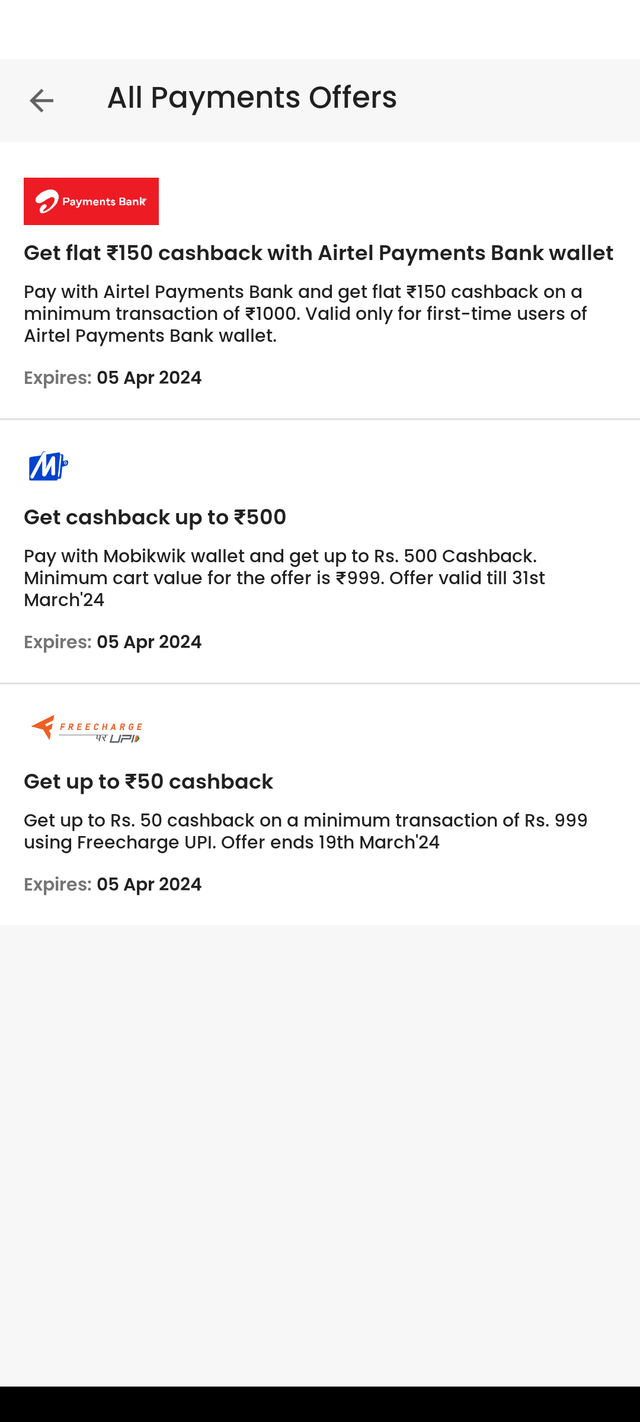
Task: Open the flat ₹150 cashback Airtel offer heading
Action: (x=318, y=253)
